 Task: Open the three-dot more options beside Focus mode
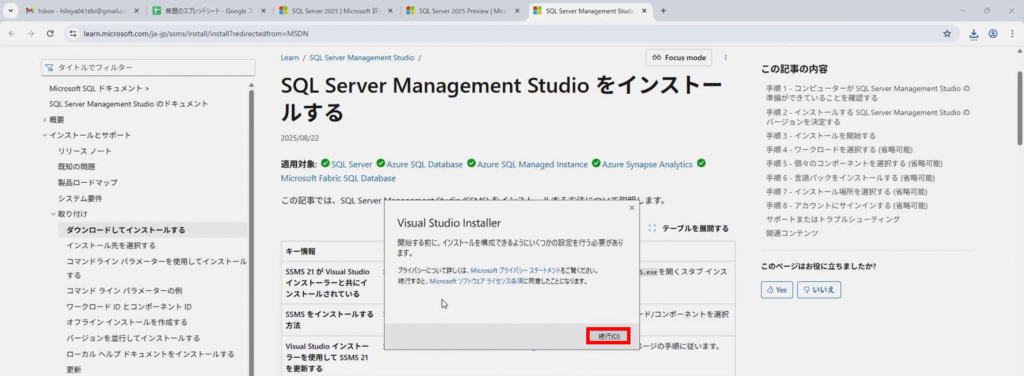tap(726, 57)
